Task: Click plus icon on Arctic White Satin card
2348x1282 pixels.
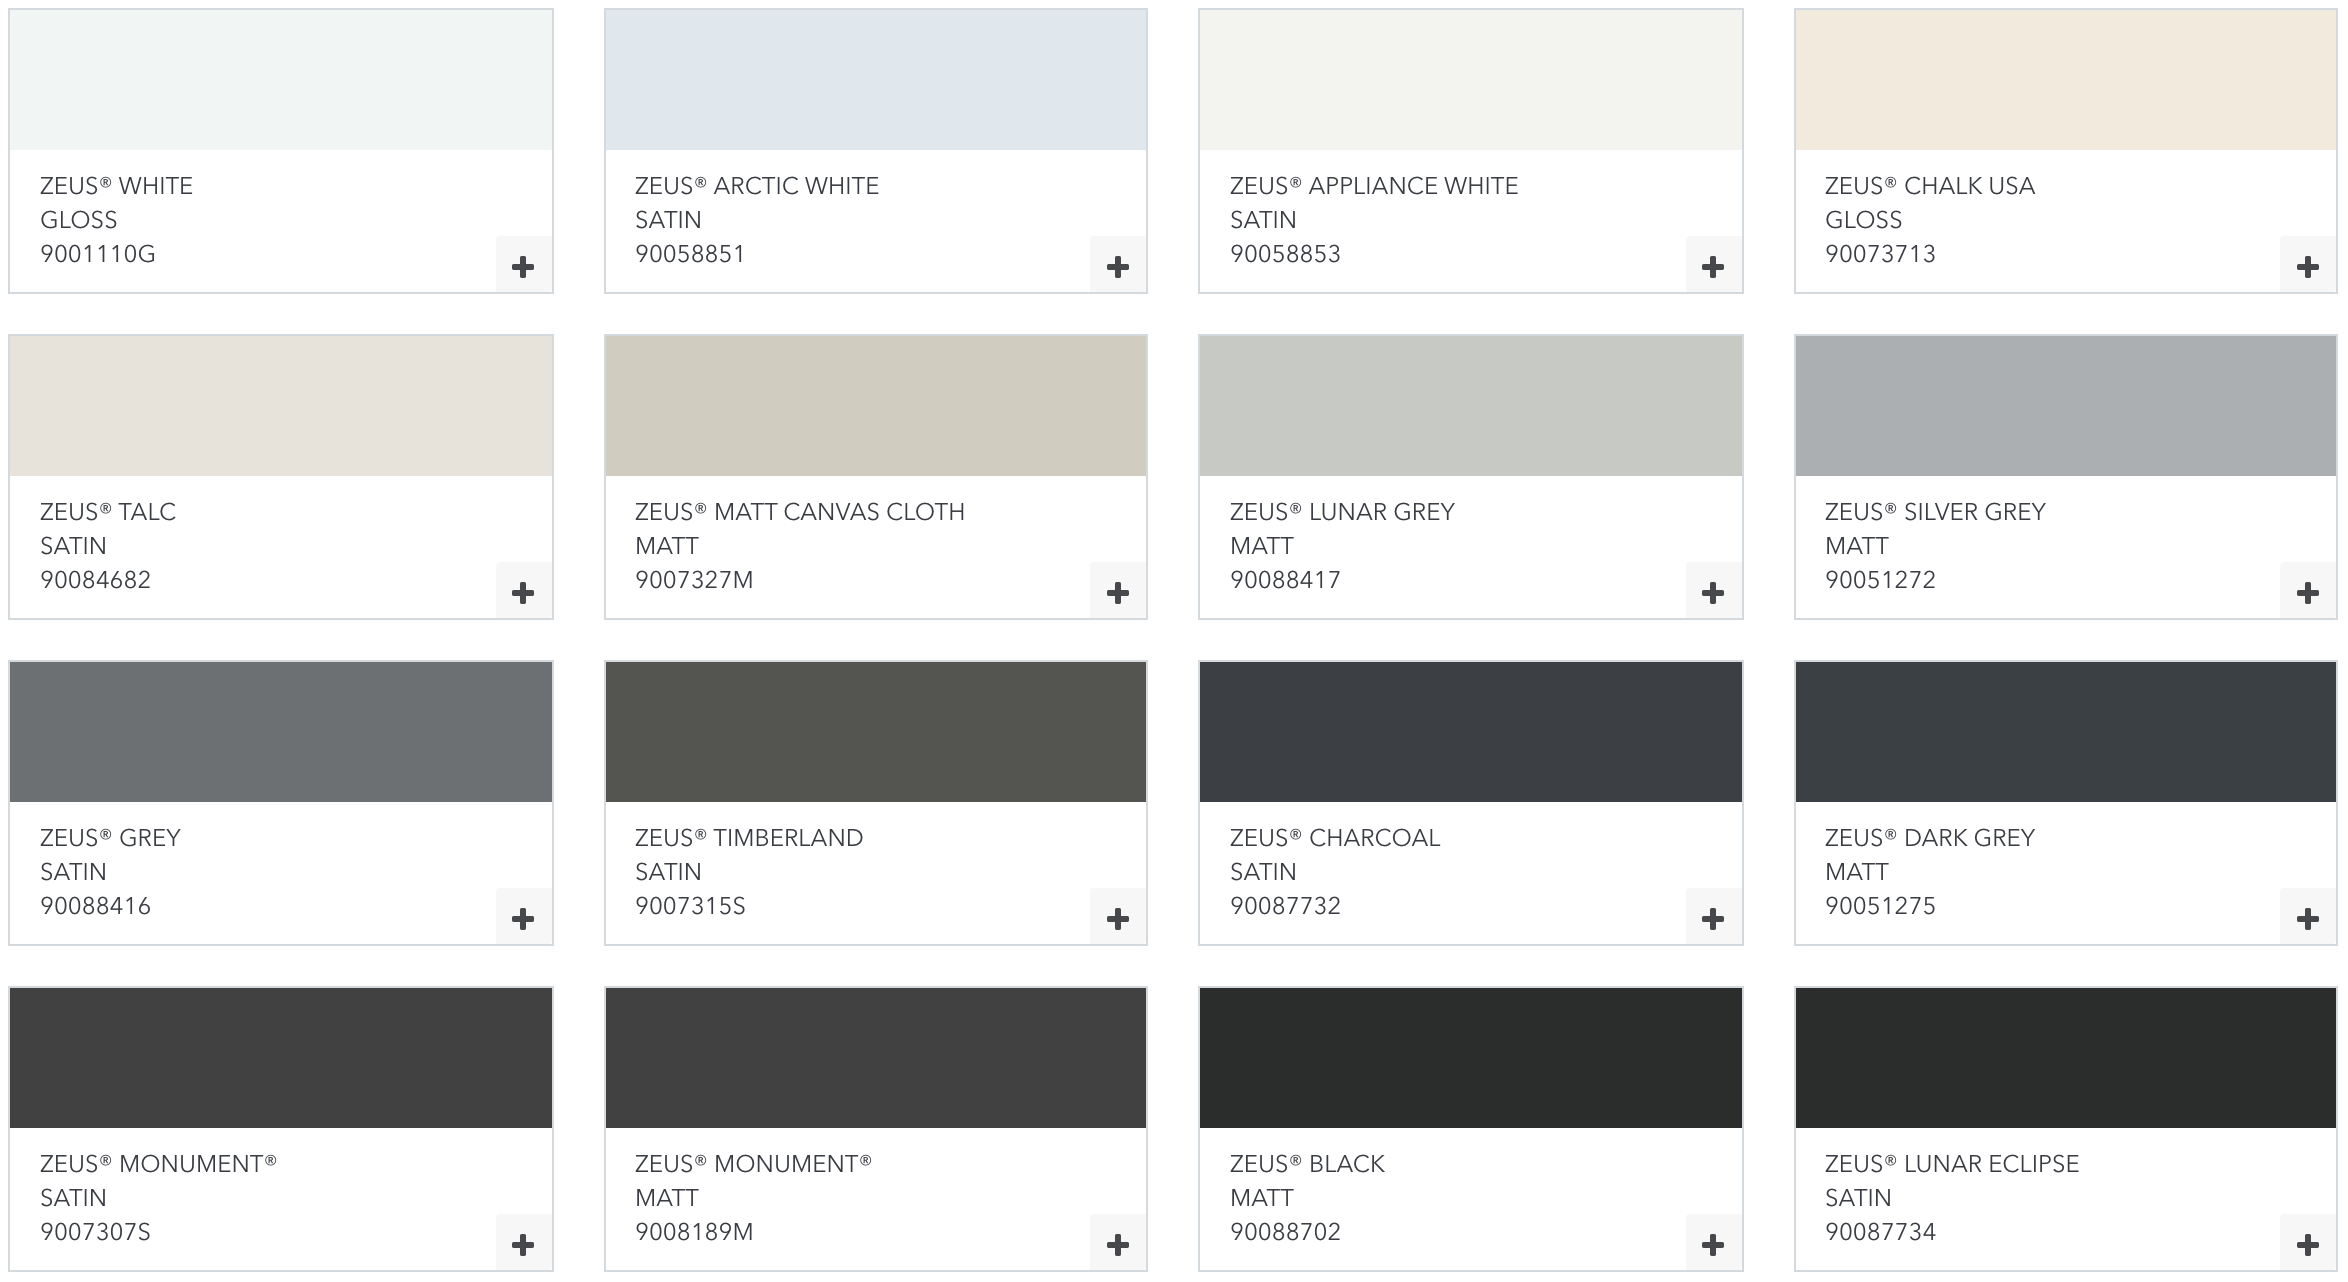Action: [1118, 266]
